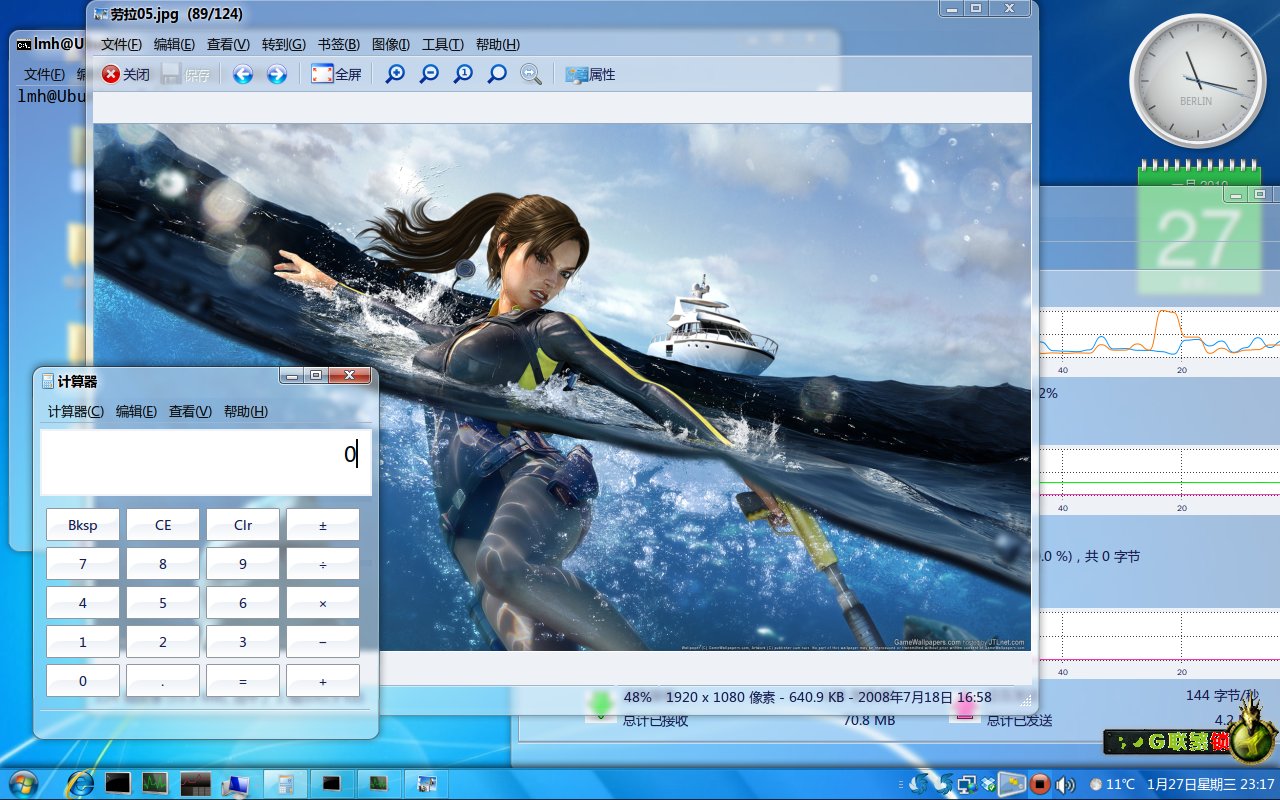Open 计算器(C) menu in the calculator
The width and height of the screenshot is (1280, 800).
76,411
